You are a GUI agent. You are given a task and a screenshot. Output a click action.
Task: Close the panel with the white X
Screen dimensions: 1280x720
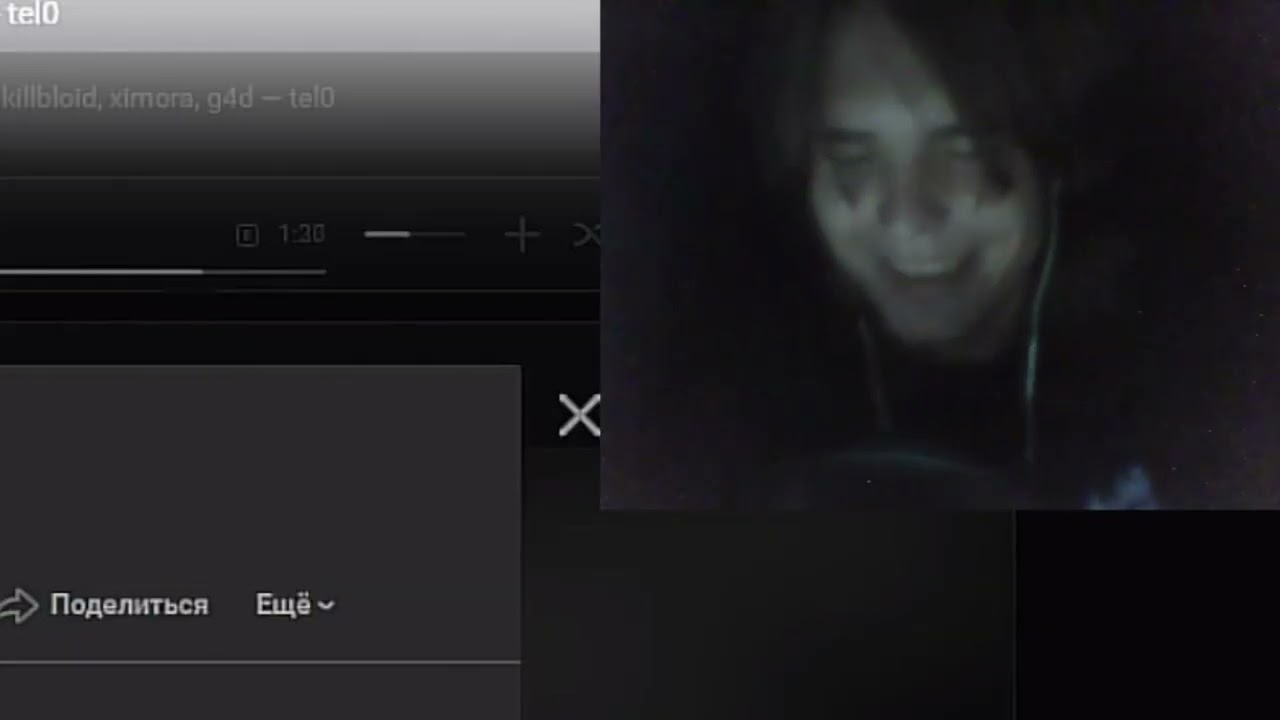pyautogui.click(x=579, y=415)
